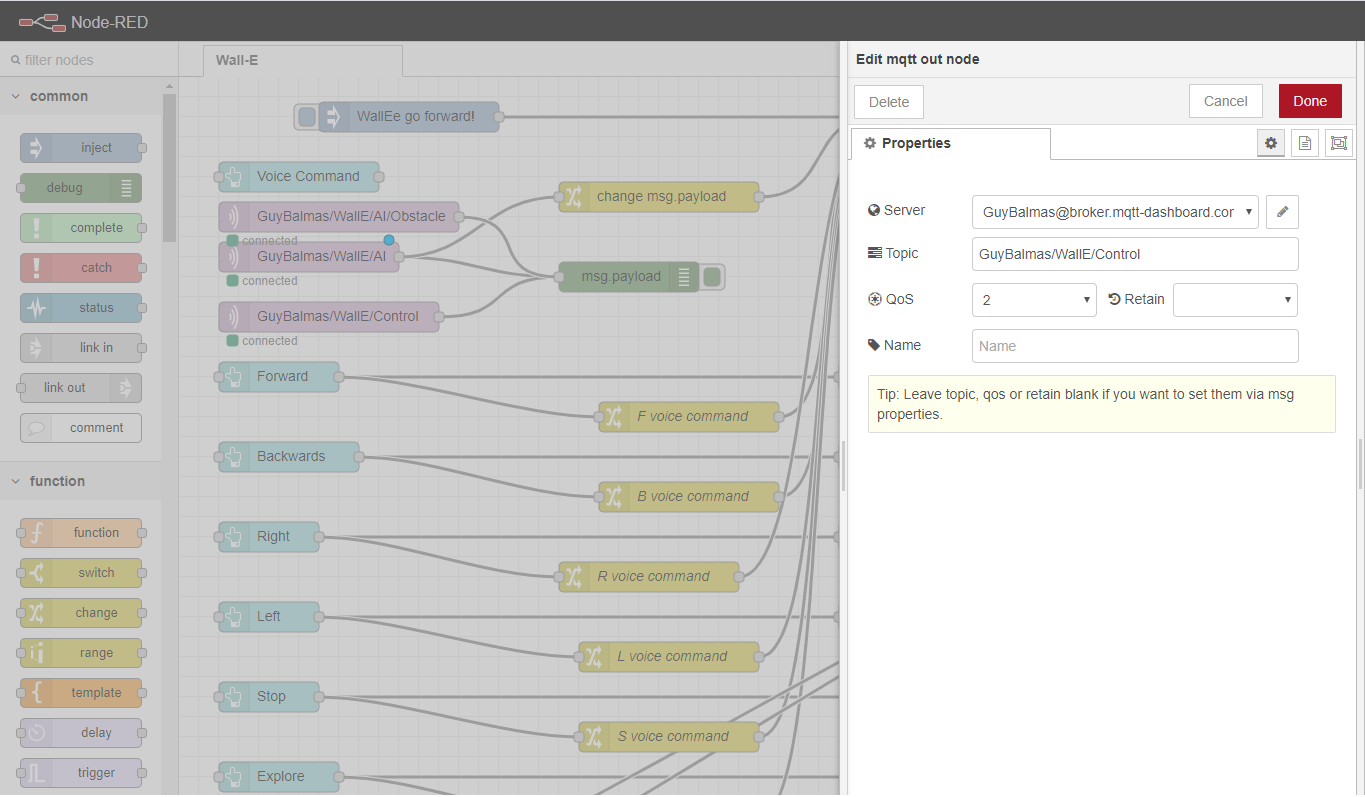Select the switch node in palette
1365x797 pixels.
click(x=81, y=573)
